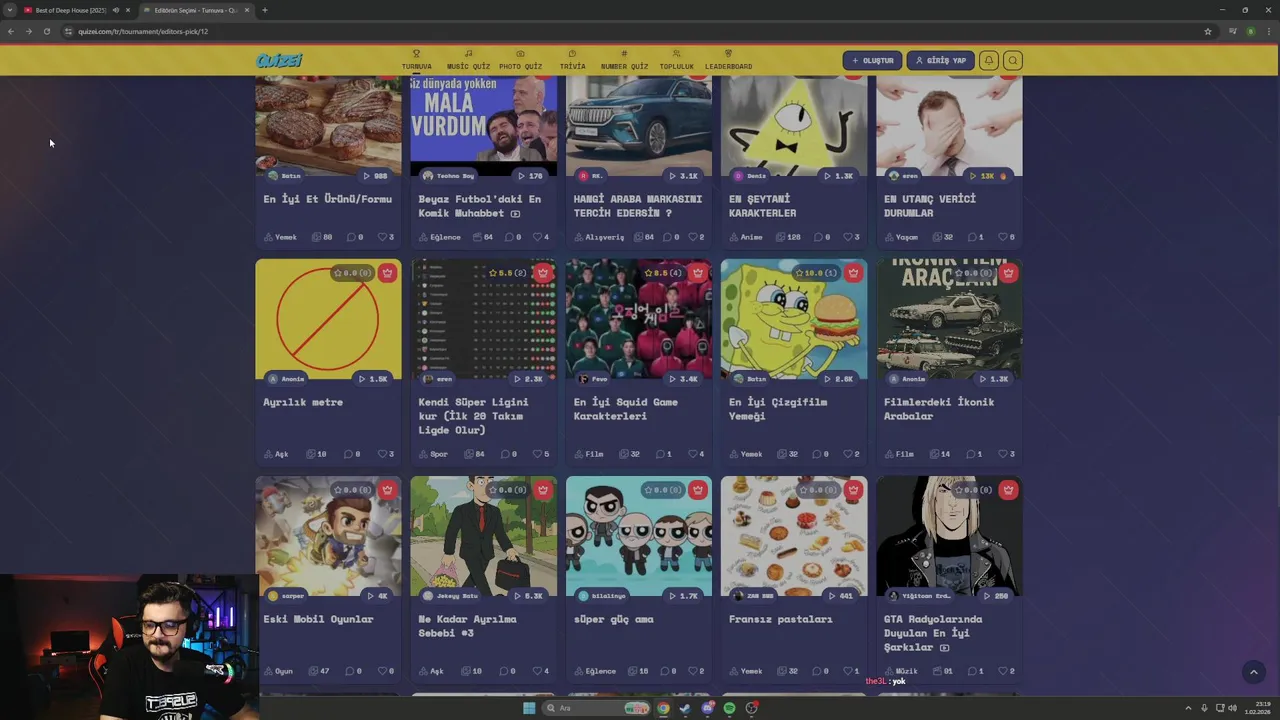Open a new browser tab
This screenshot has height=720, width=1280.
(264, 10)
